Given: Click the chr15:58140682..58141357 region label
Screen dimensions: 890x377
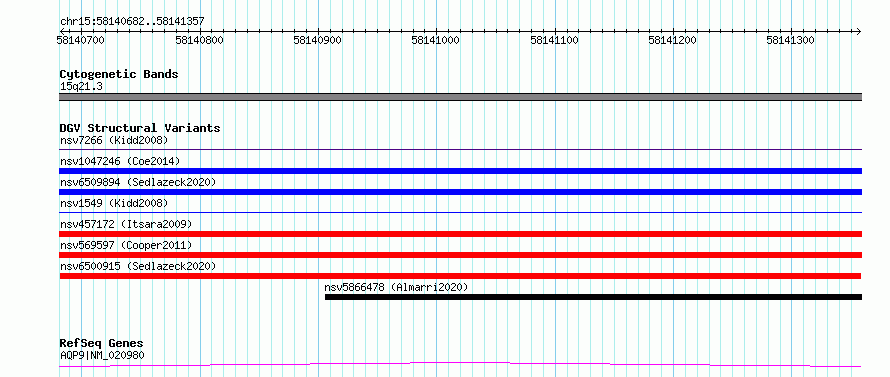Looking at the screenshot, I should 132,22.
